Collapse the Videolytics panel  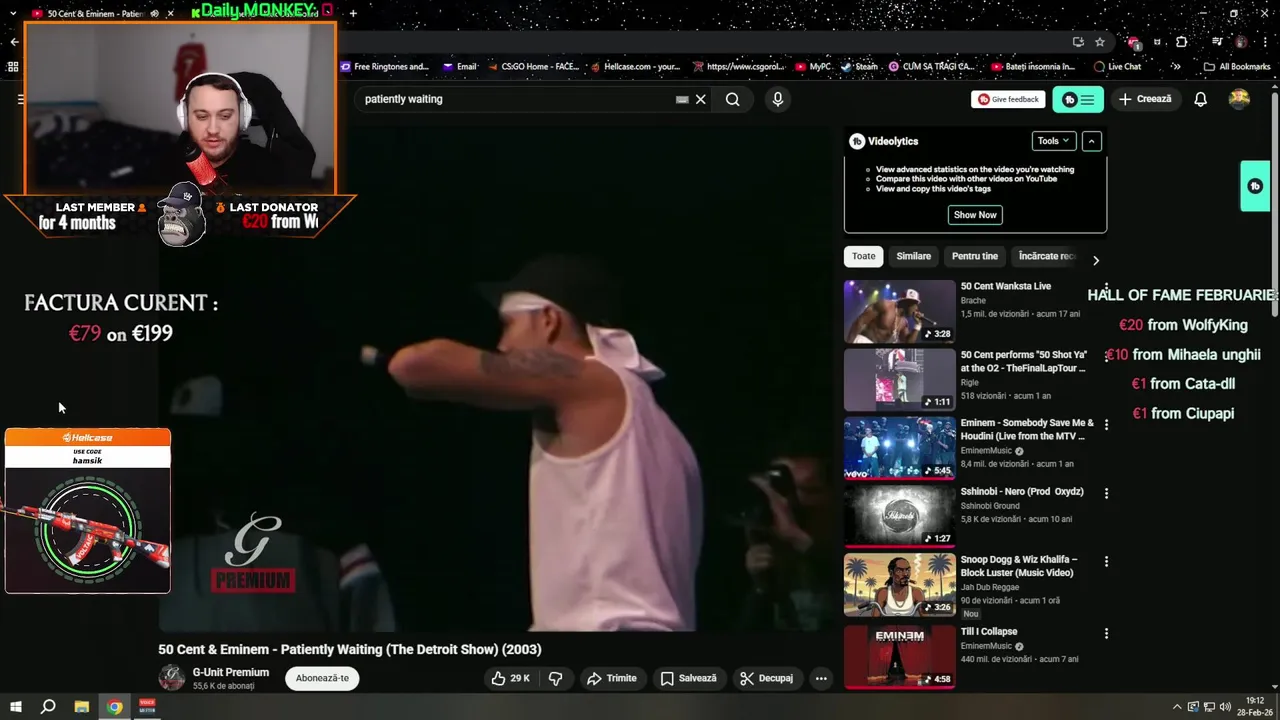pos(1092,141)
